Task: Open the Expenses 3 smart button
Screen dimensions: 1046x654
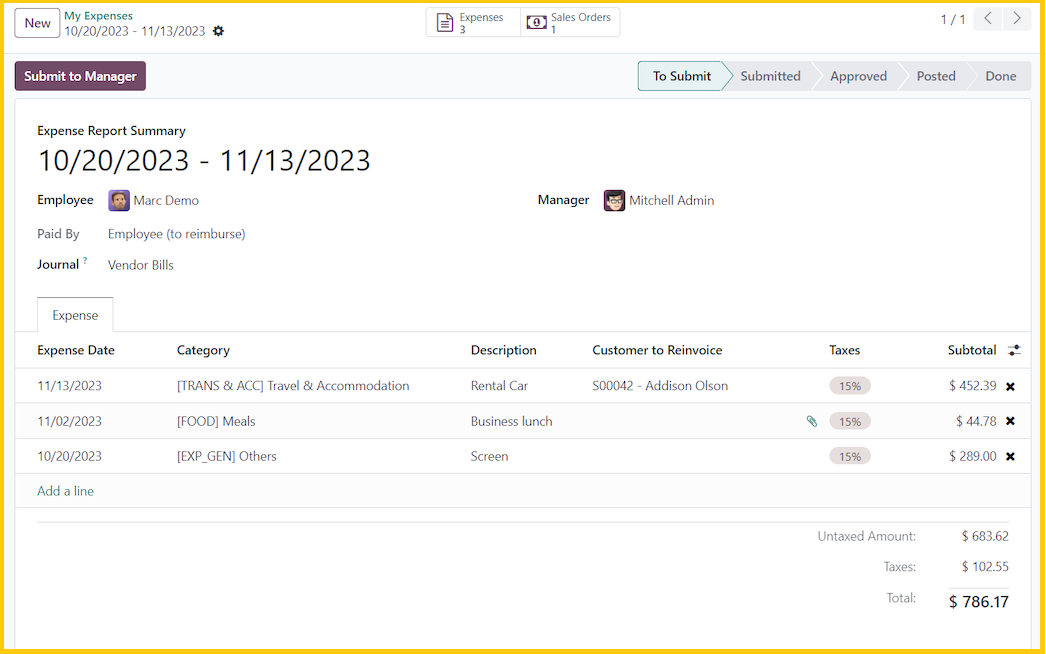Action: [x=473, y=23]
